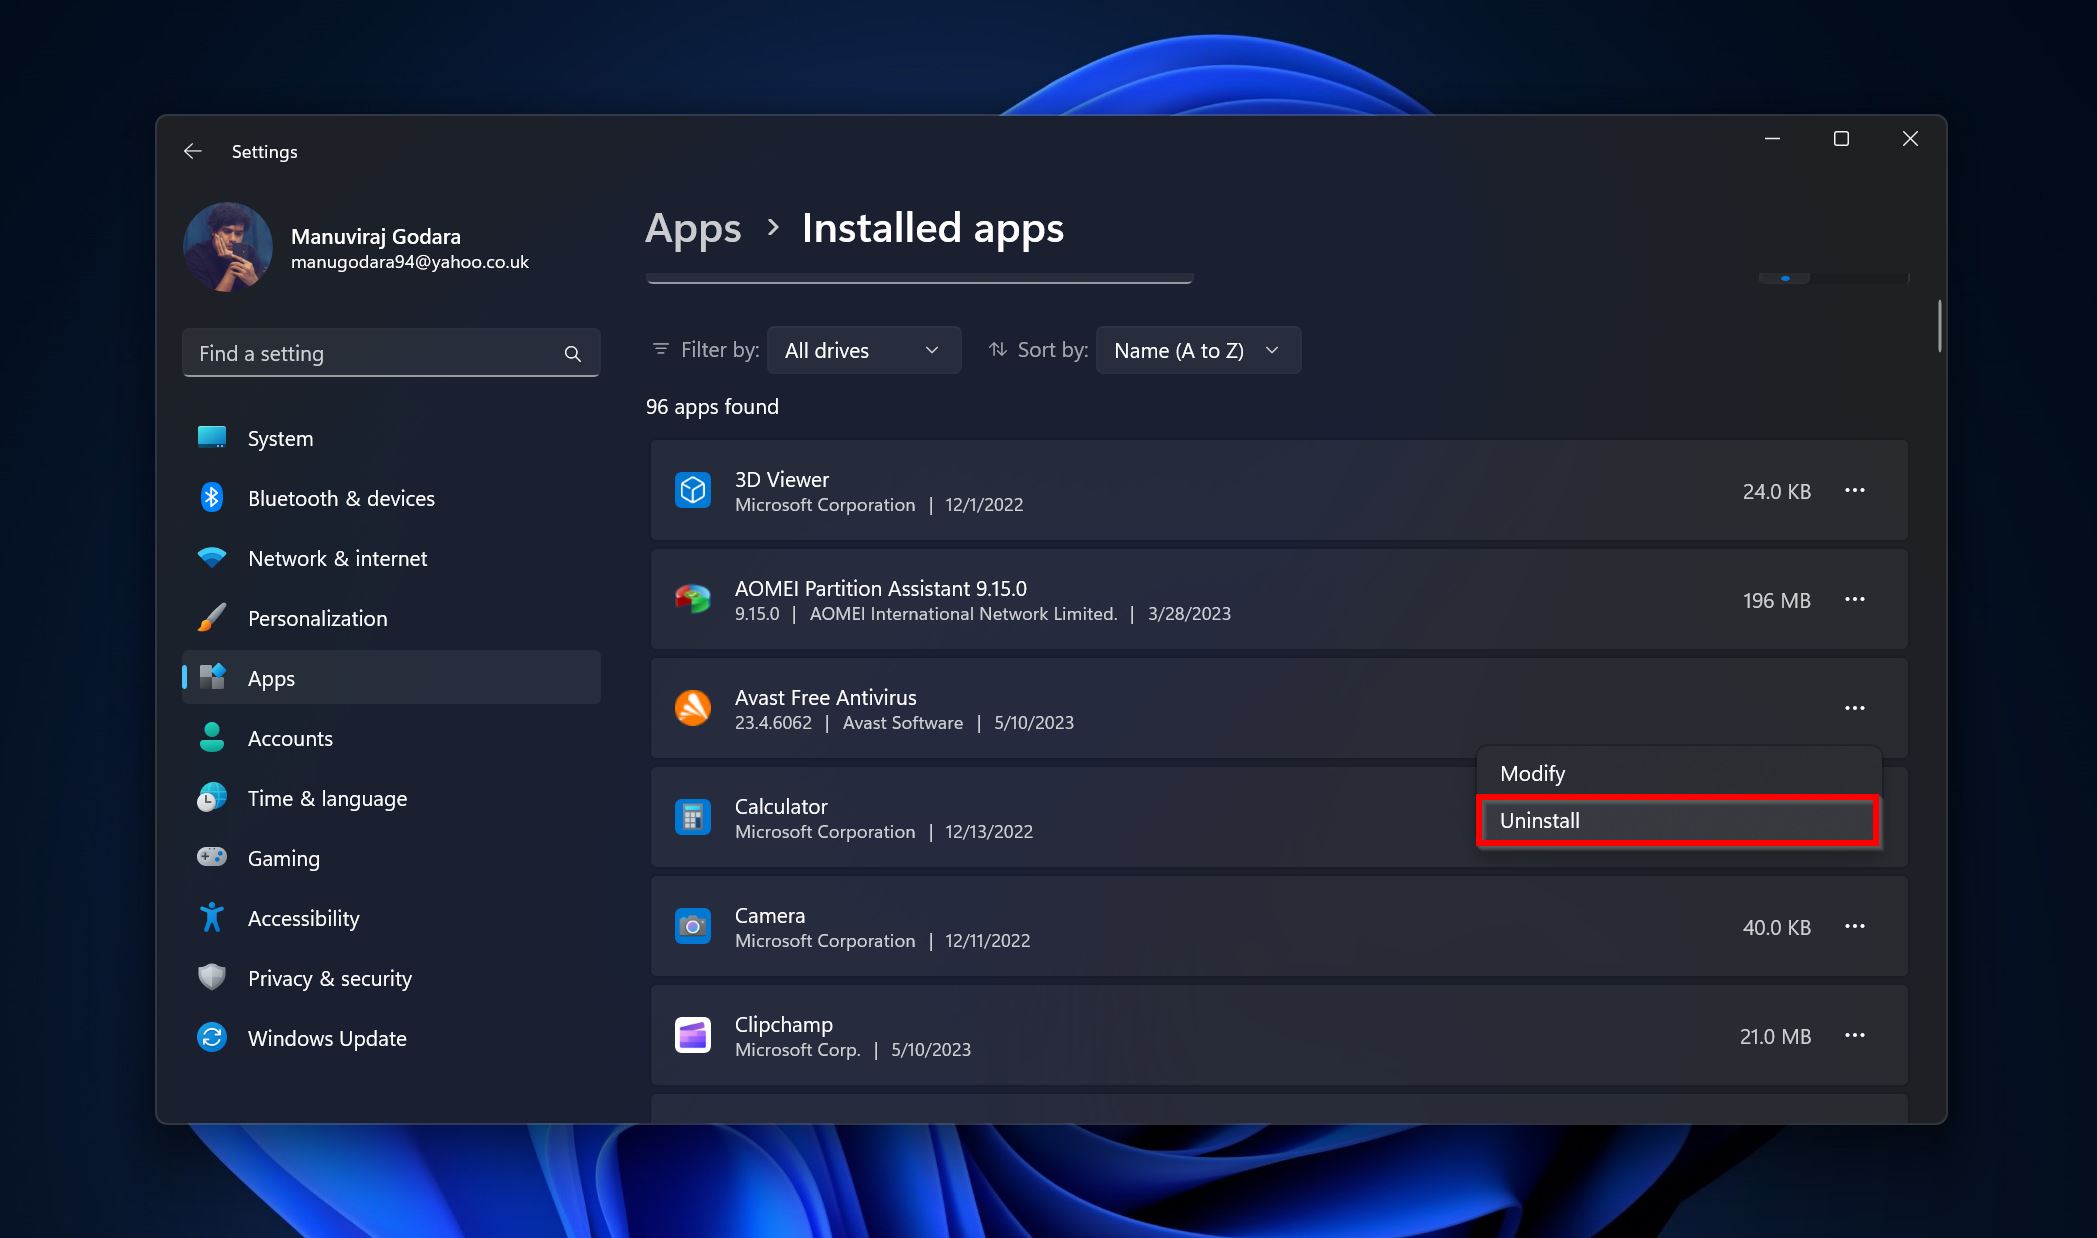Open the Accounts person icon

click(212, 738)
